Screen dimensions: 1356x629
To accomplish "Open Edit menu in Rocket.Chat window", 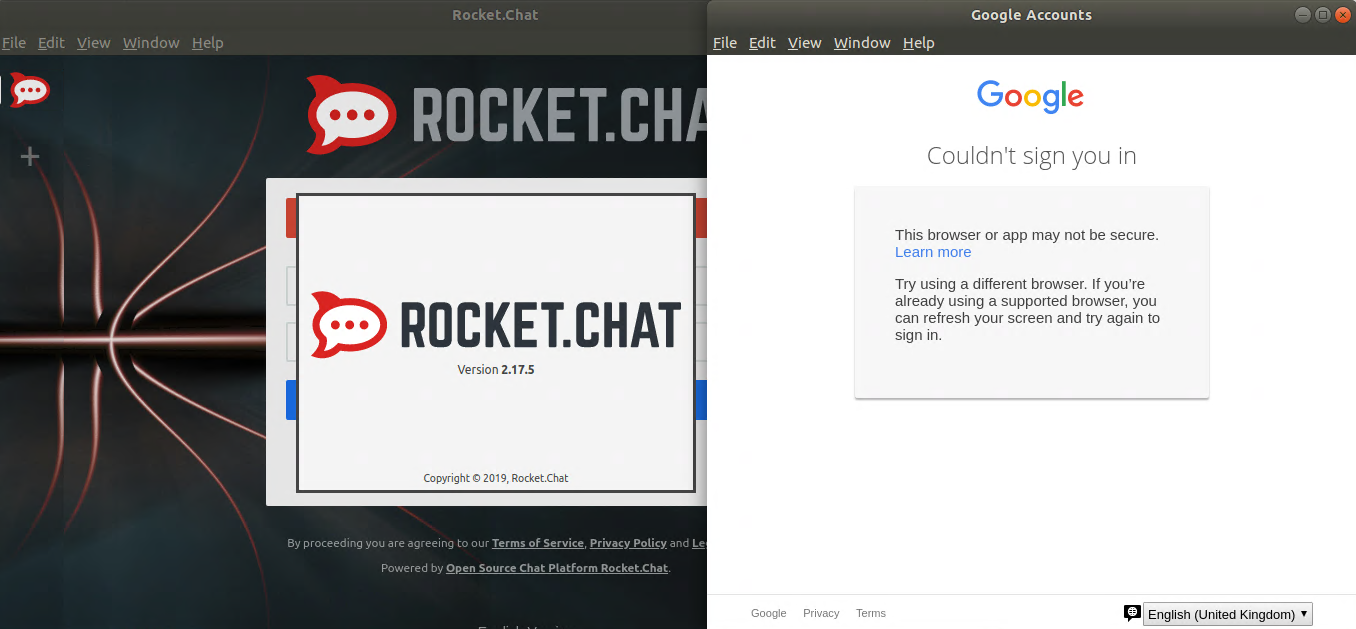I will [51, 43].
